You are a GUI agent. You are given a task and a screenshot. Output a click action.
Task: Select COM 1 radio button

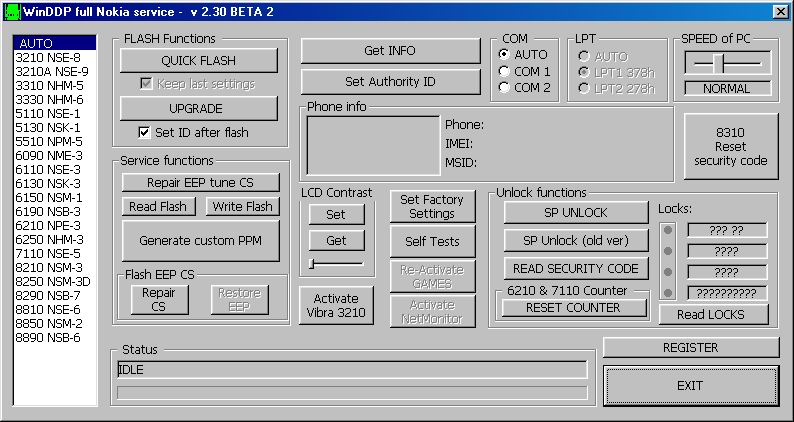(x=504, y=71)
